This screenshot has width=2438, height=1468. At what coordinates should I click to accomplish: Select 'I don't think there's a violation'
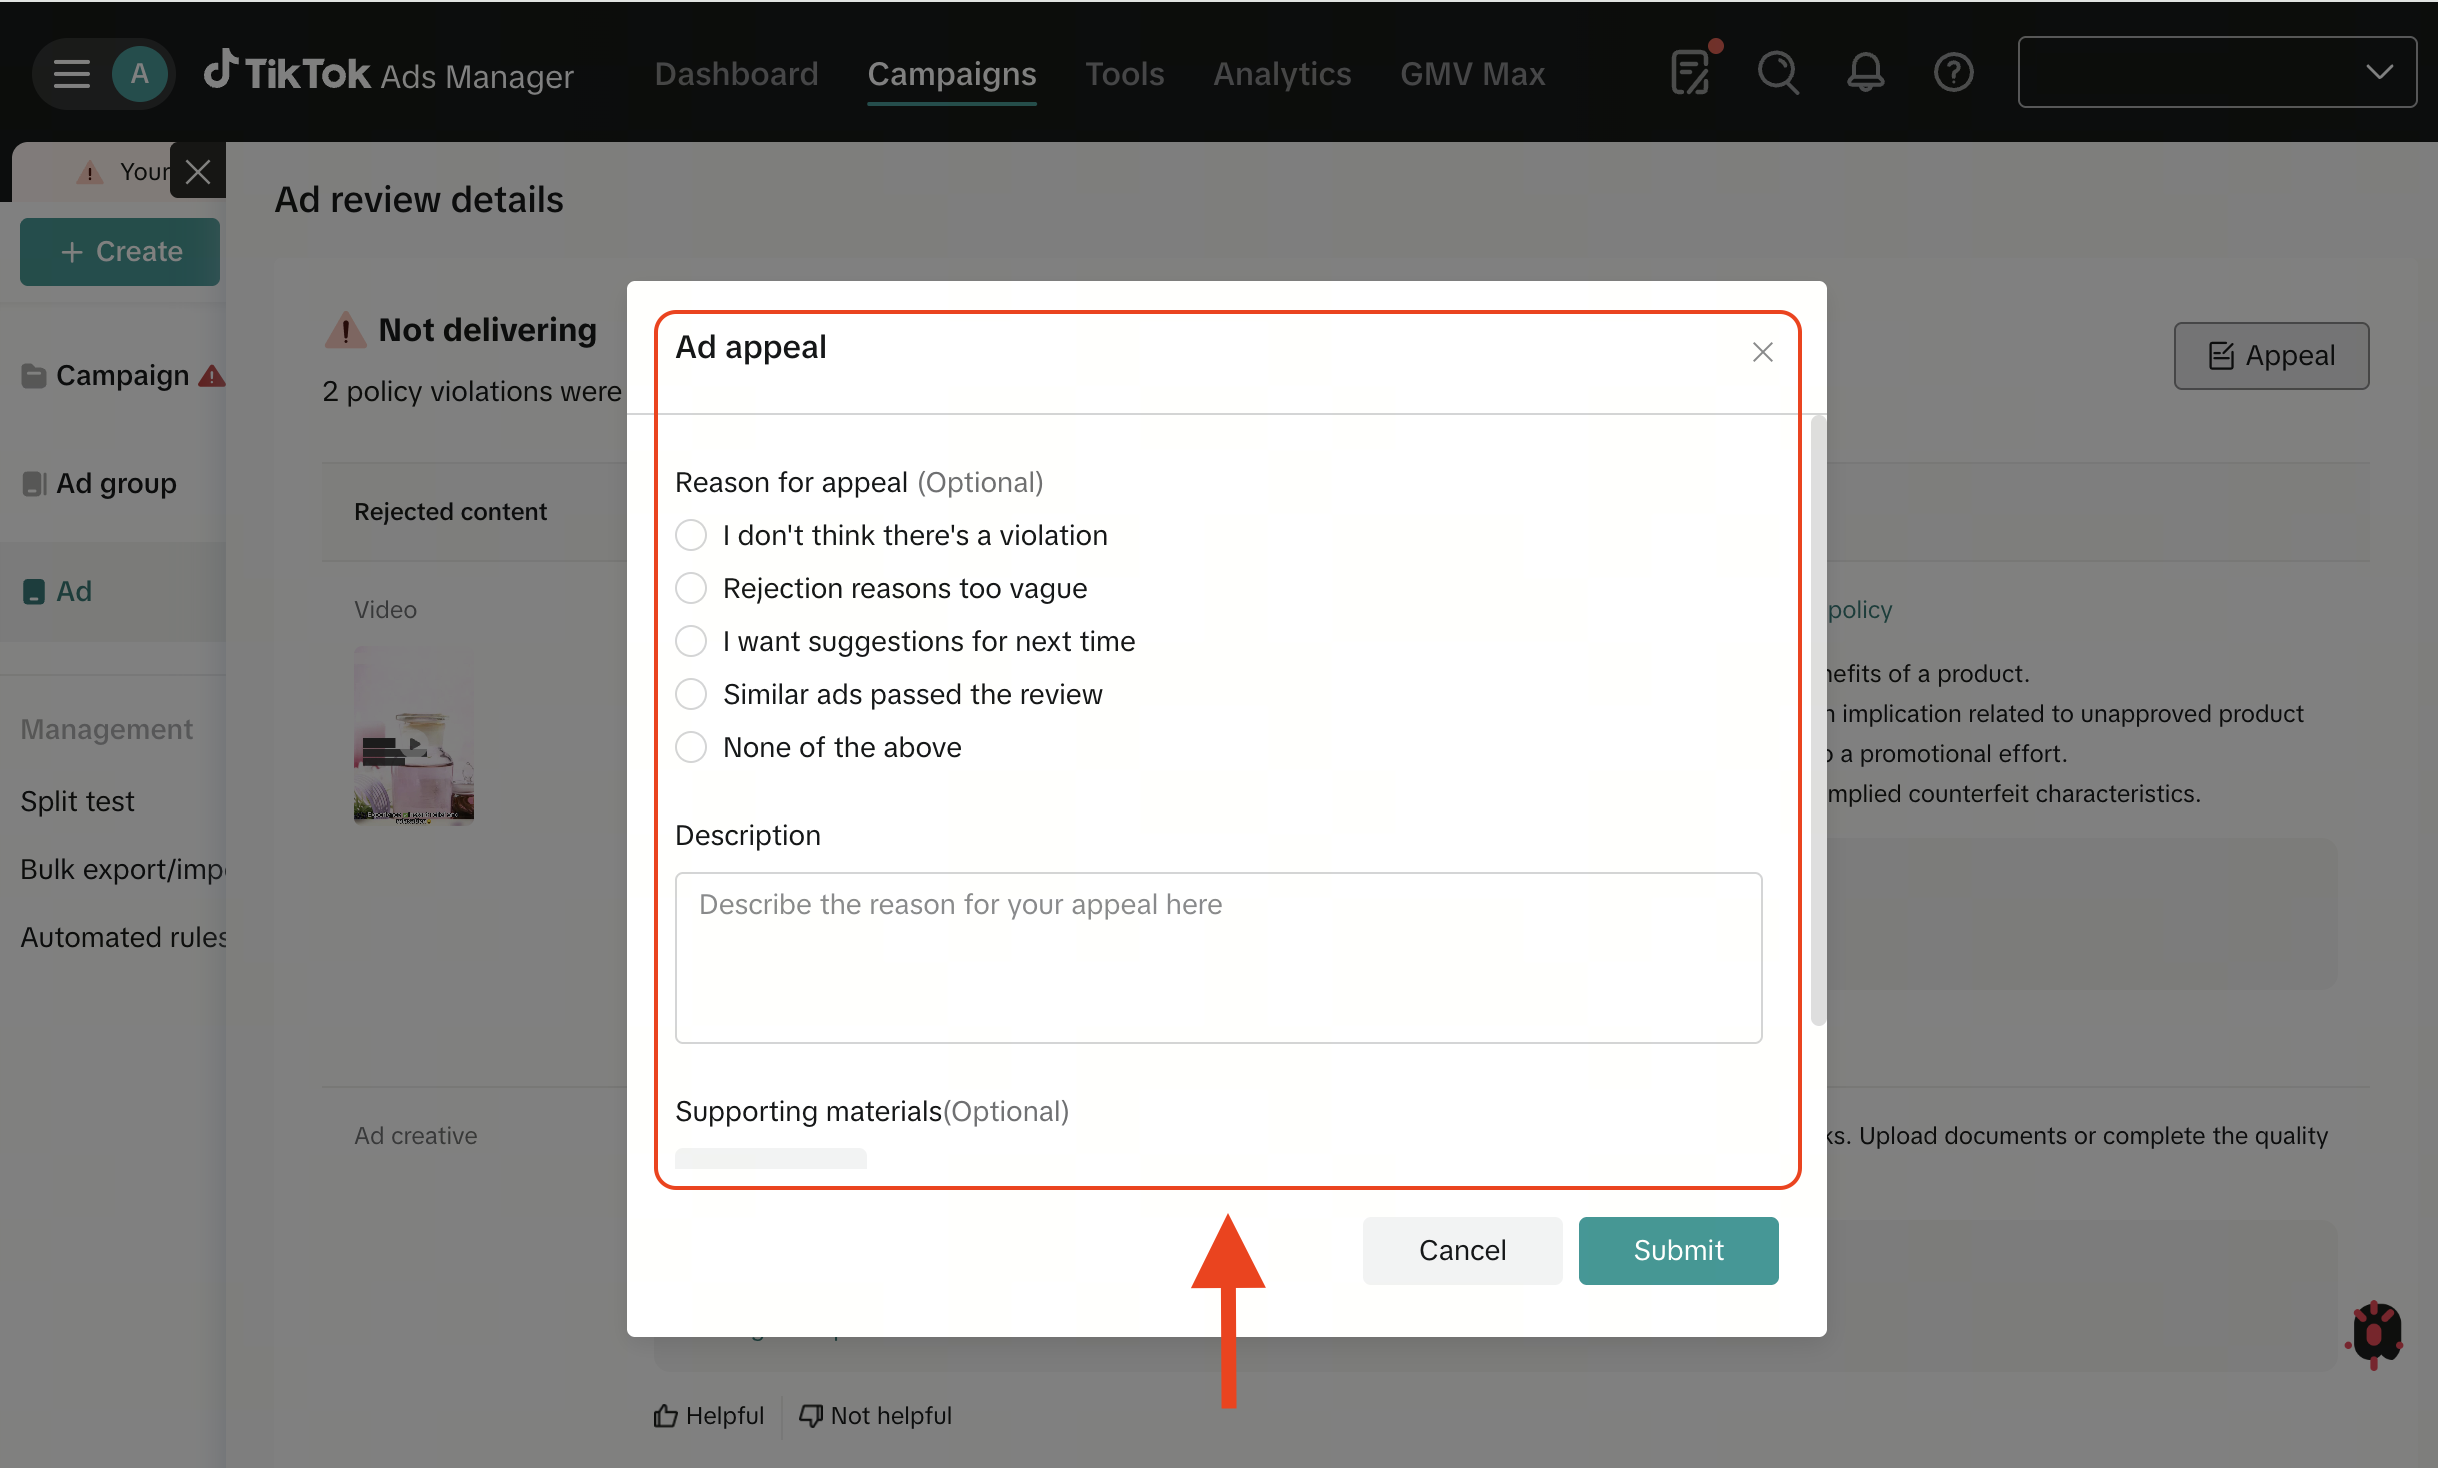coord(690,535)
